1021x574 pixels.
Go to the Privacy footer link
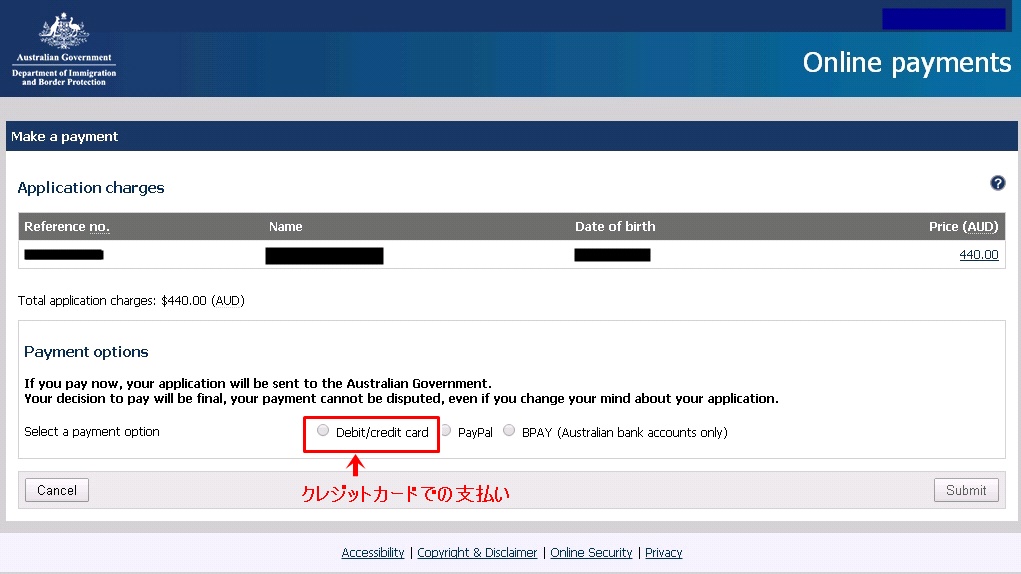click(663, 553)
